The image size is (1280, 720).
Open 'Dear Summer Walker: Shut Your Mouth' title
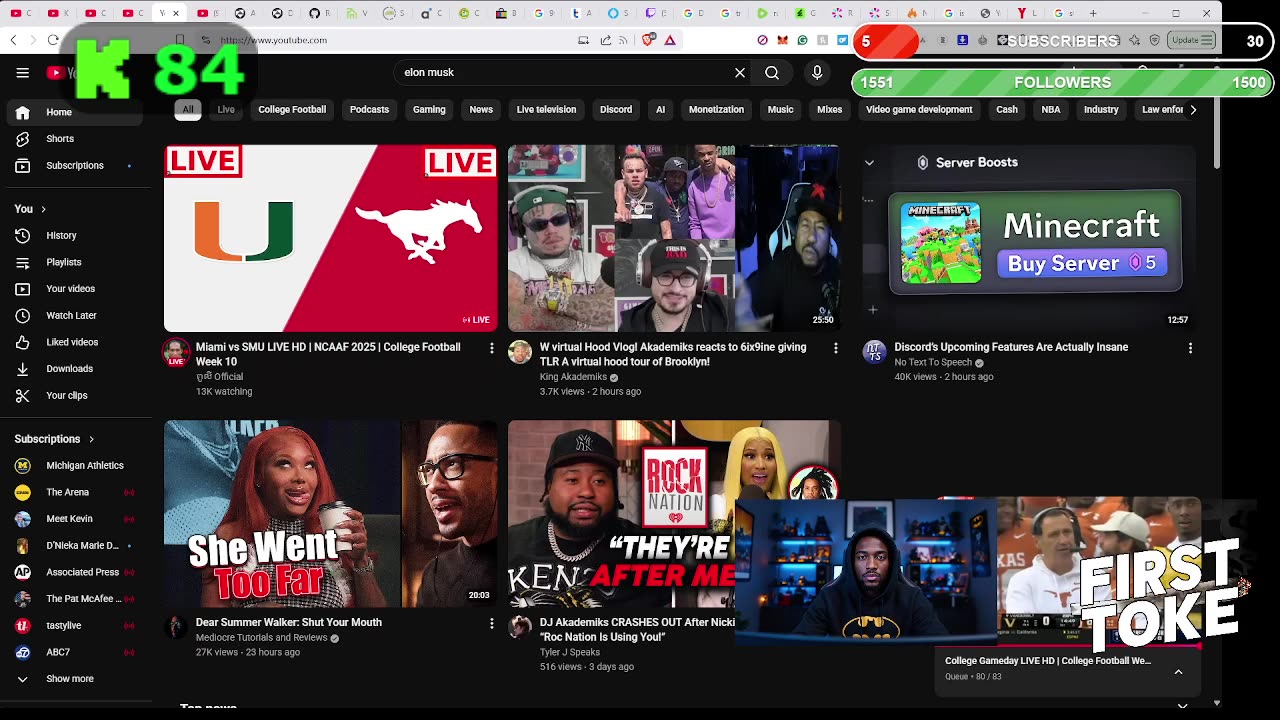(x=289, y=622)
